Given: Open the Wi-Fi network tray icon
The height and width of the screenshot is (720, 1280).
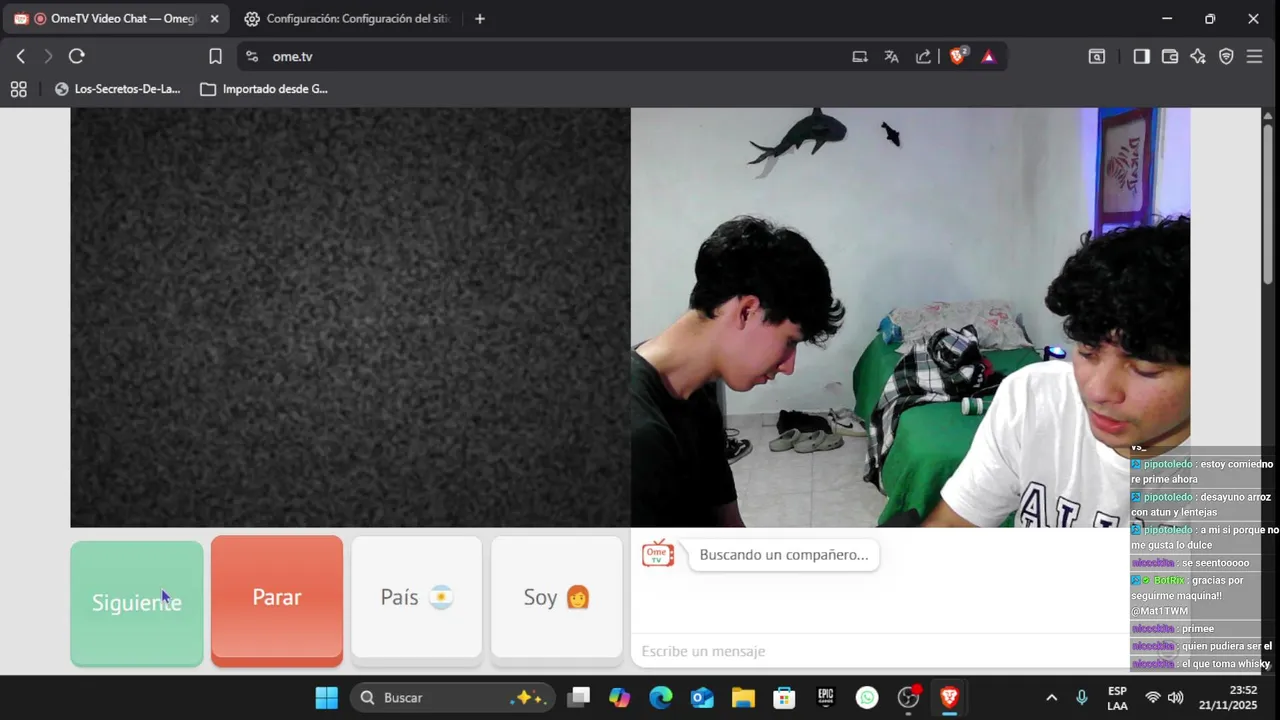Looking at the screenshot, I should pos(1153,698).
